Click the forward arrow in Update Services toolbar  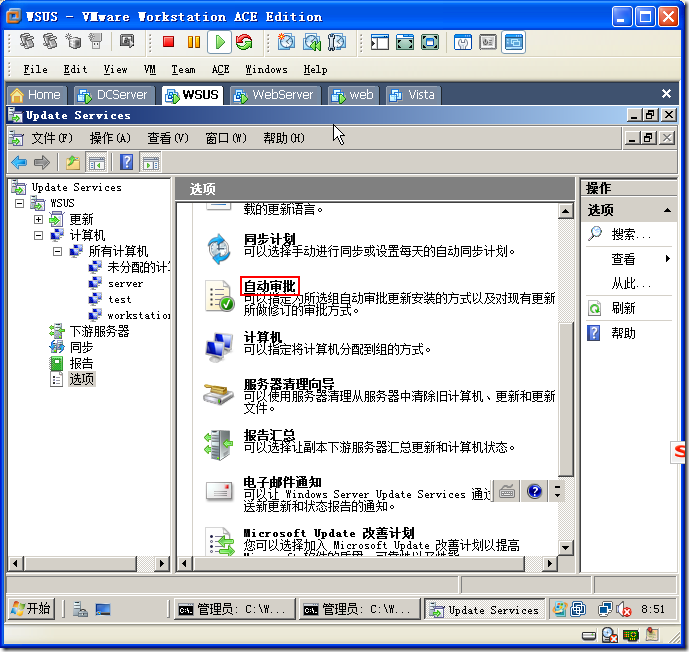[42, 163]
